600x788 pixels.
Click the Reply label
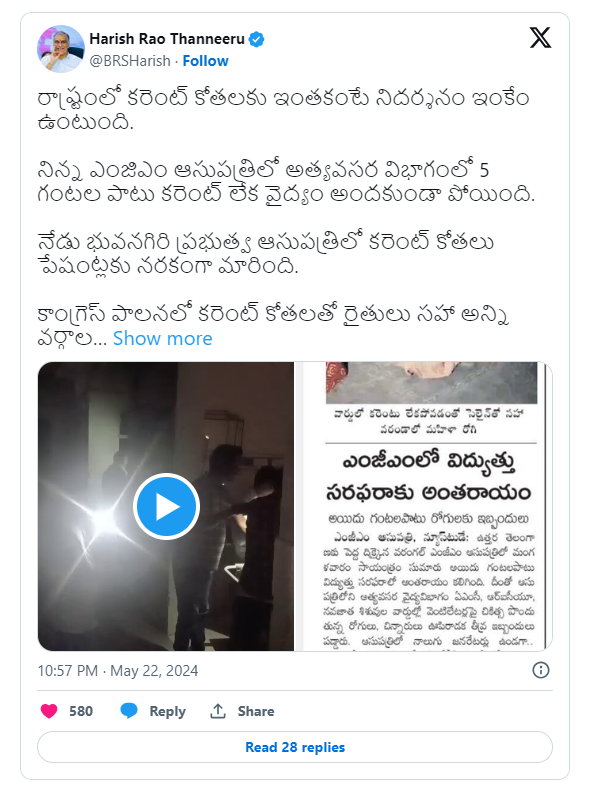click(x=167, y=712)
